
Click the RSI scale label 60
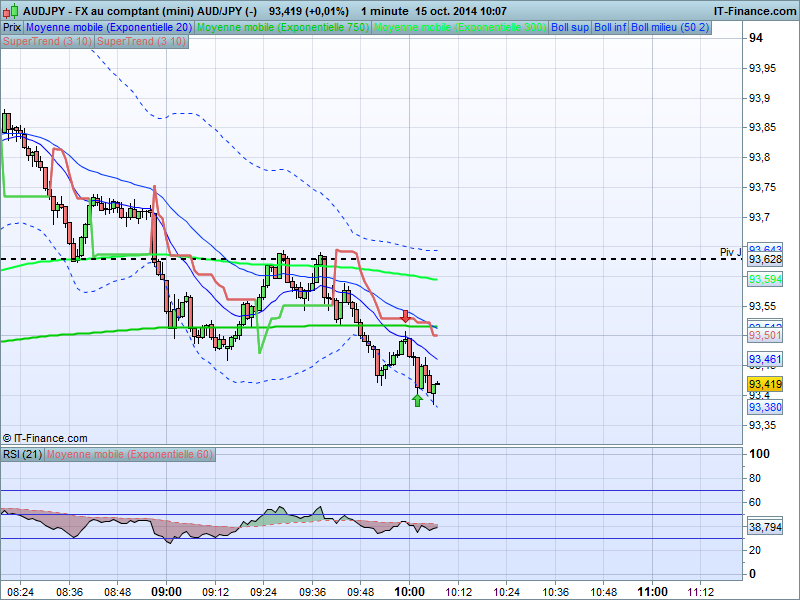(x=755, y=502)
